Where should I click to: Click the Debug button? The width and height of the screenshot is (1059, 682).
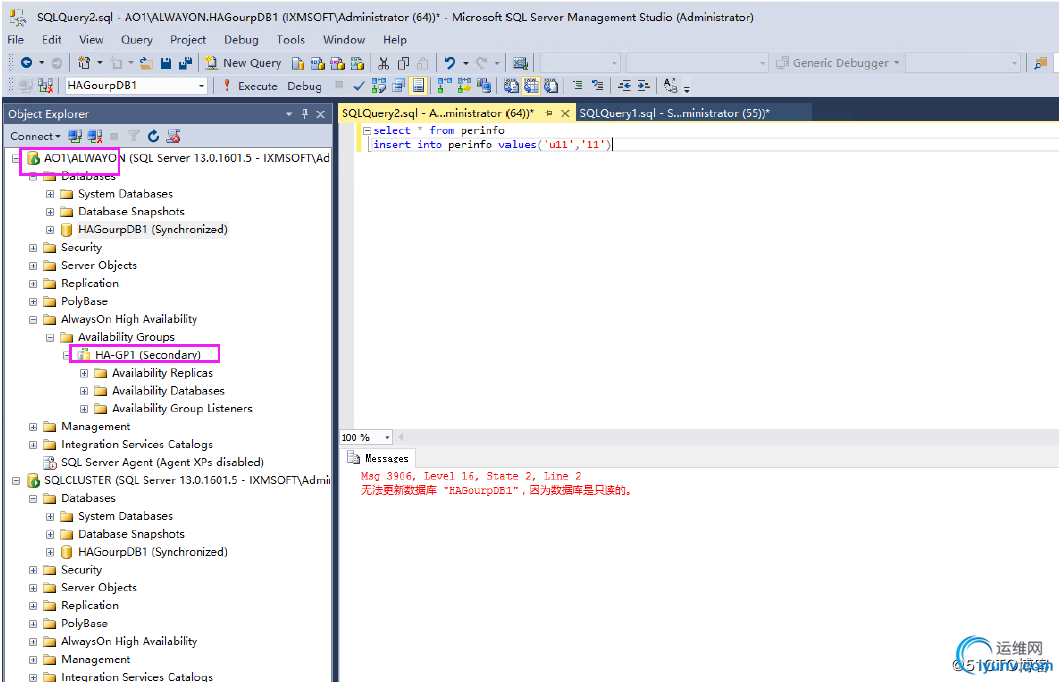point(305,86)
